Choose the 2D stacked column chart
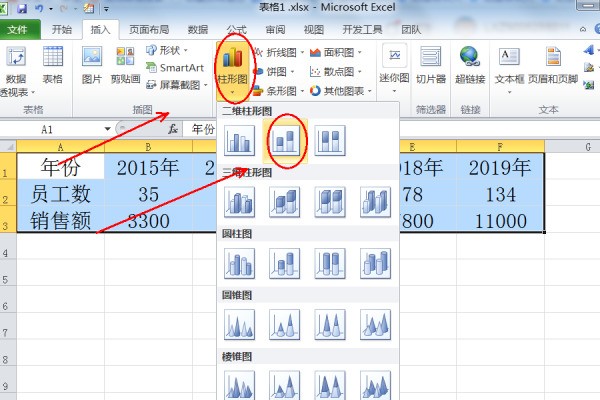 point(284,141)
